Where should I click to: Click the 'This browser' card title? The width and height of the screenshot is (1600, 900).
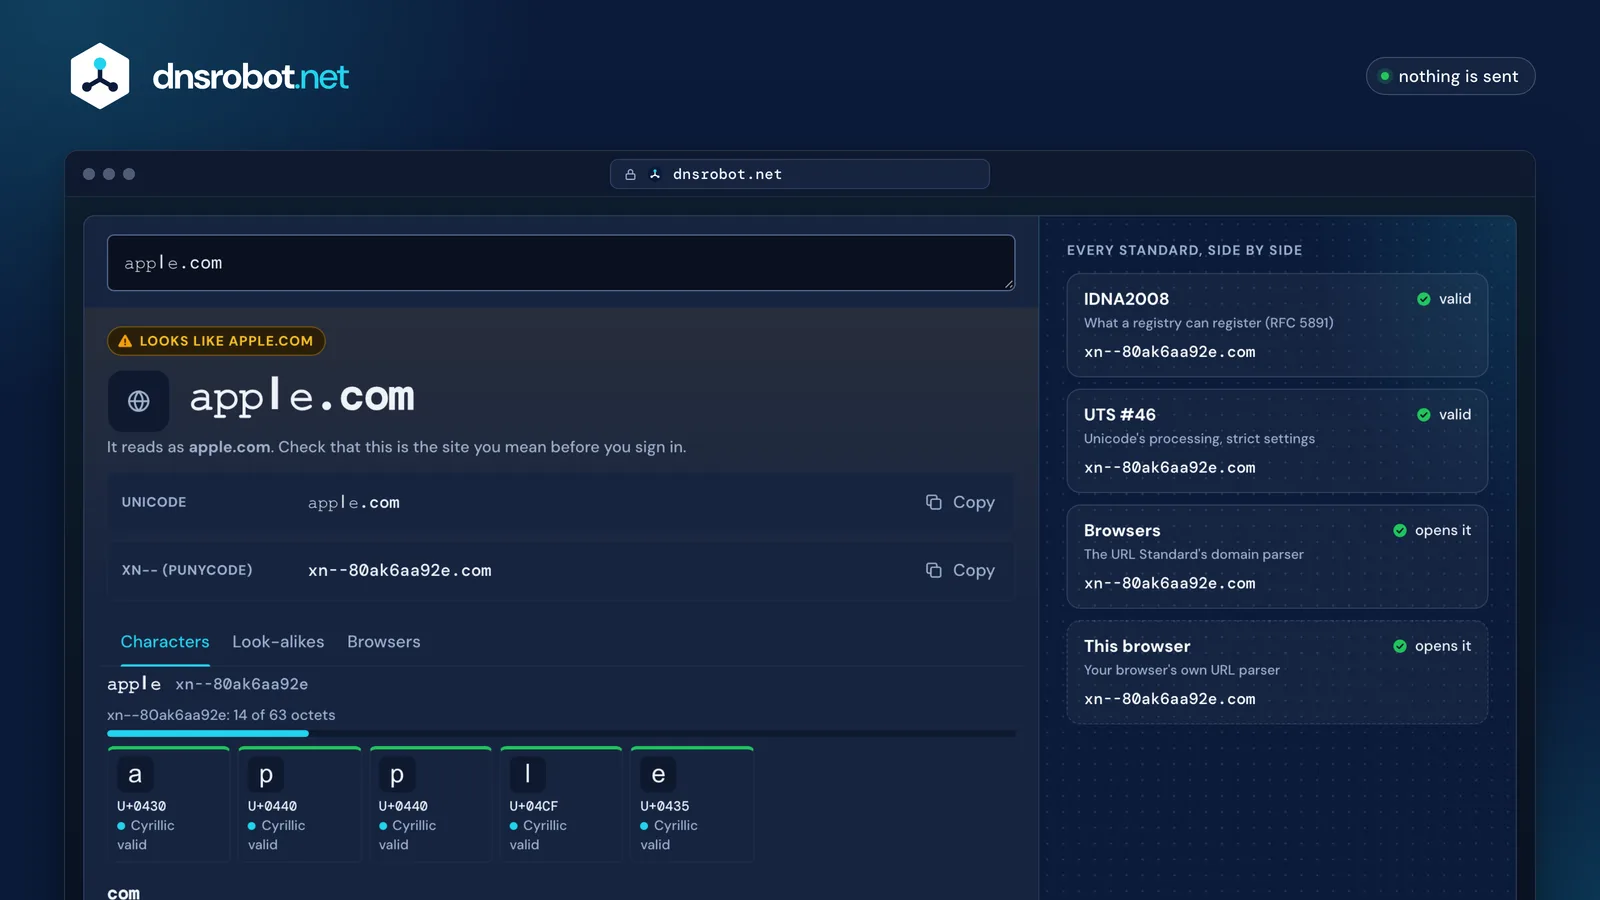pos(1137,647)
